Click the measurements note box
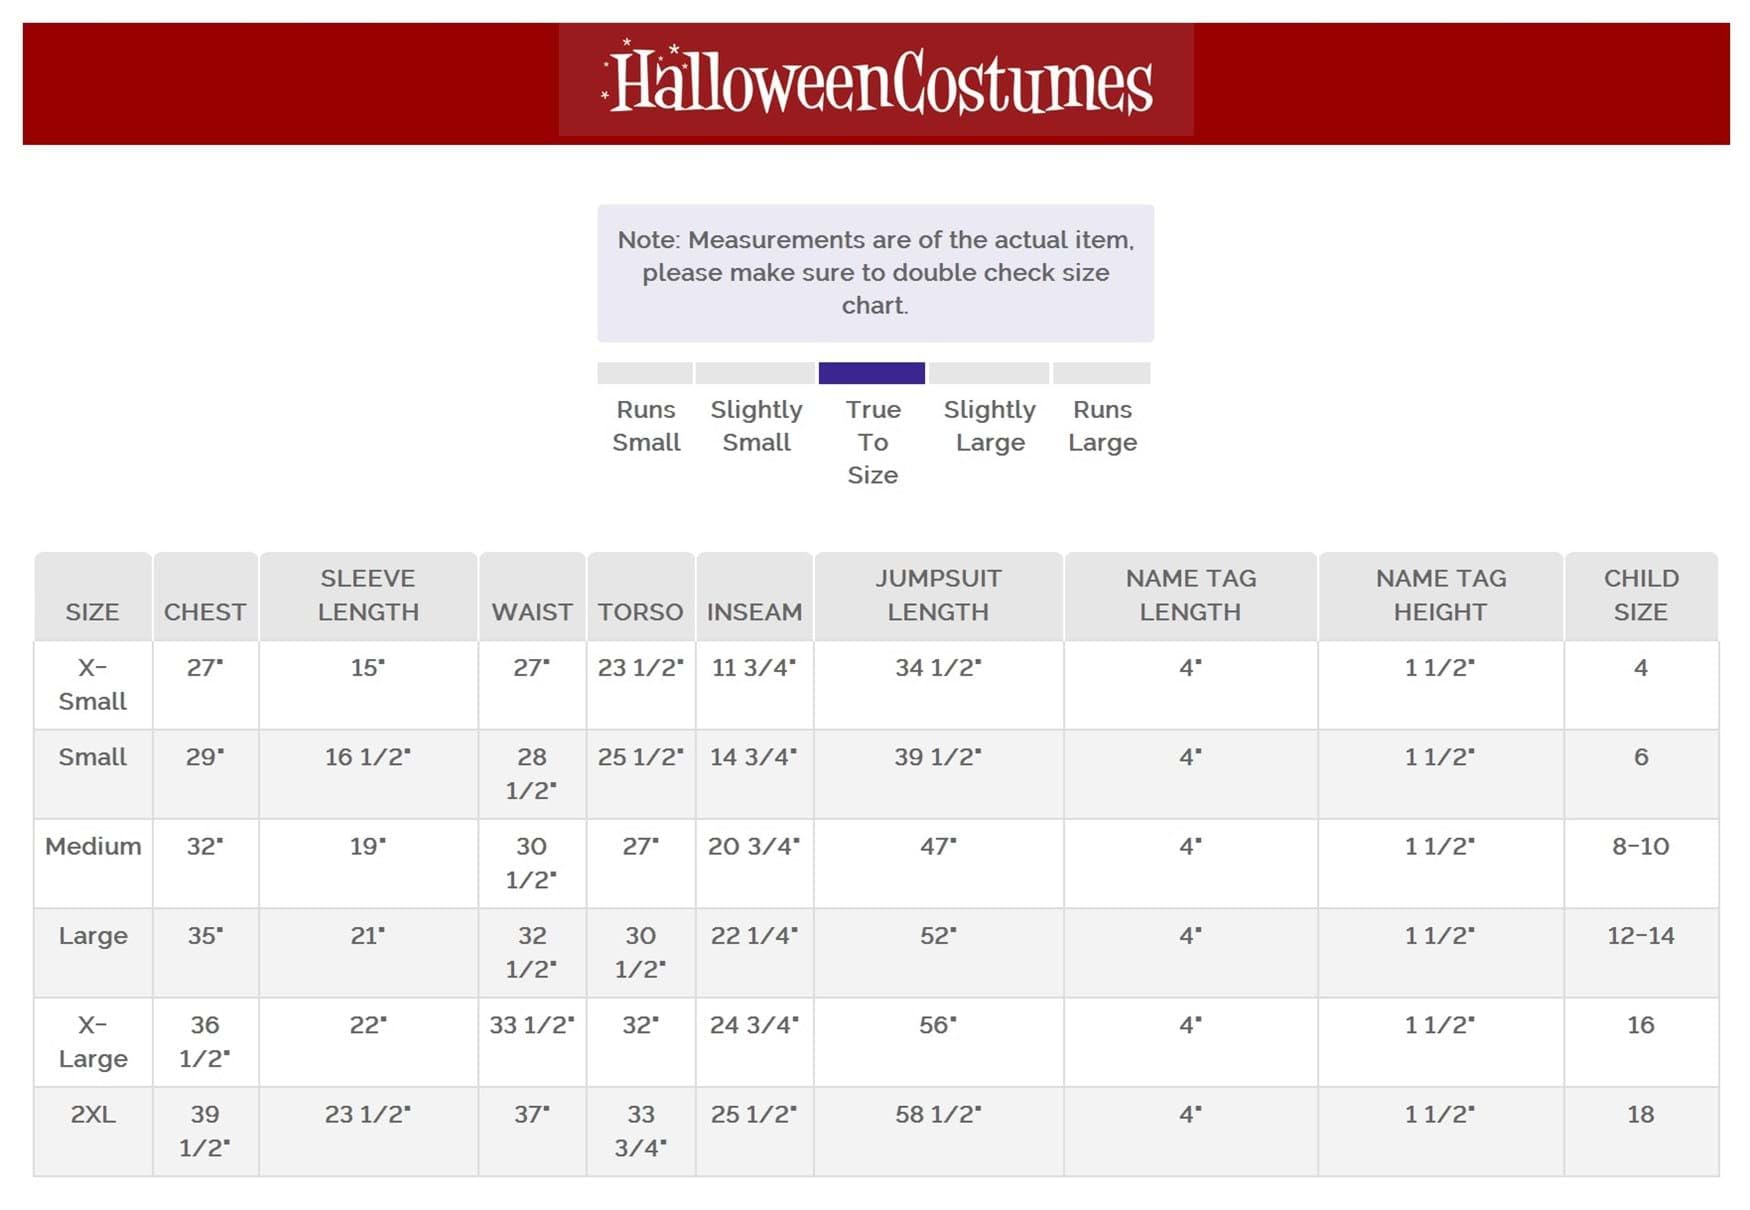Image resolution: width=1750 pixels, height=1210 pixels. pos(875,273)
